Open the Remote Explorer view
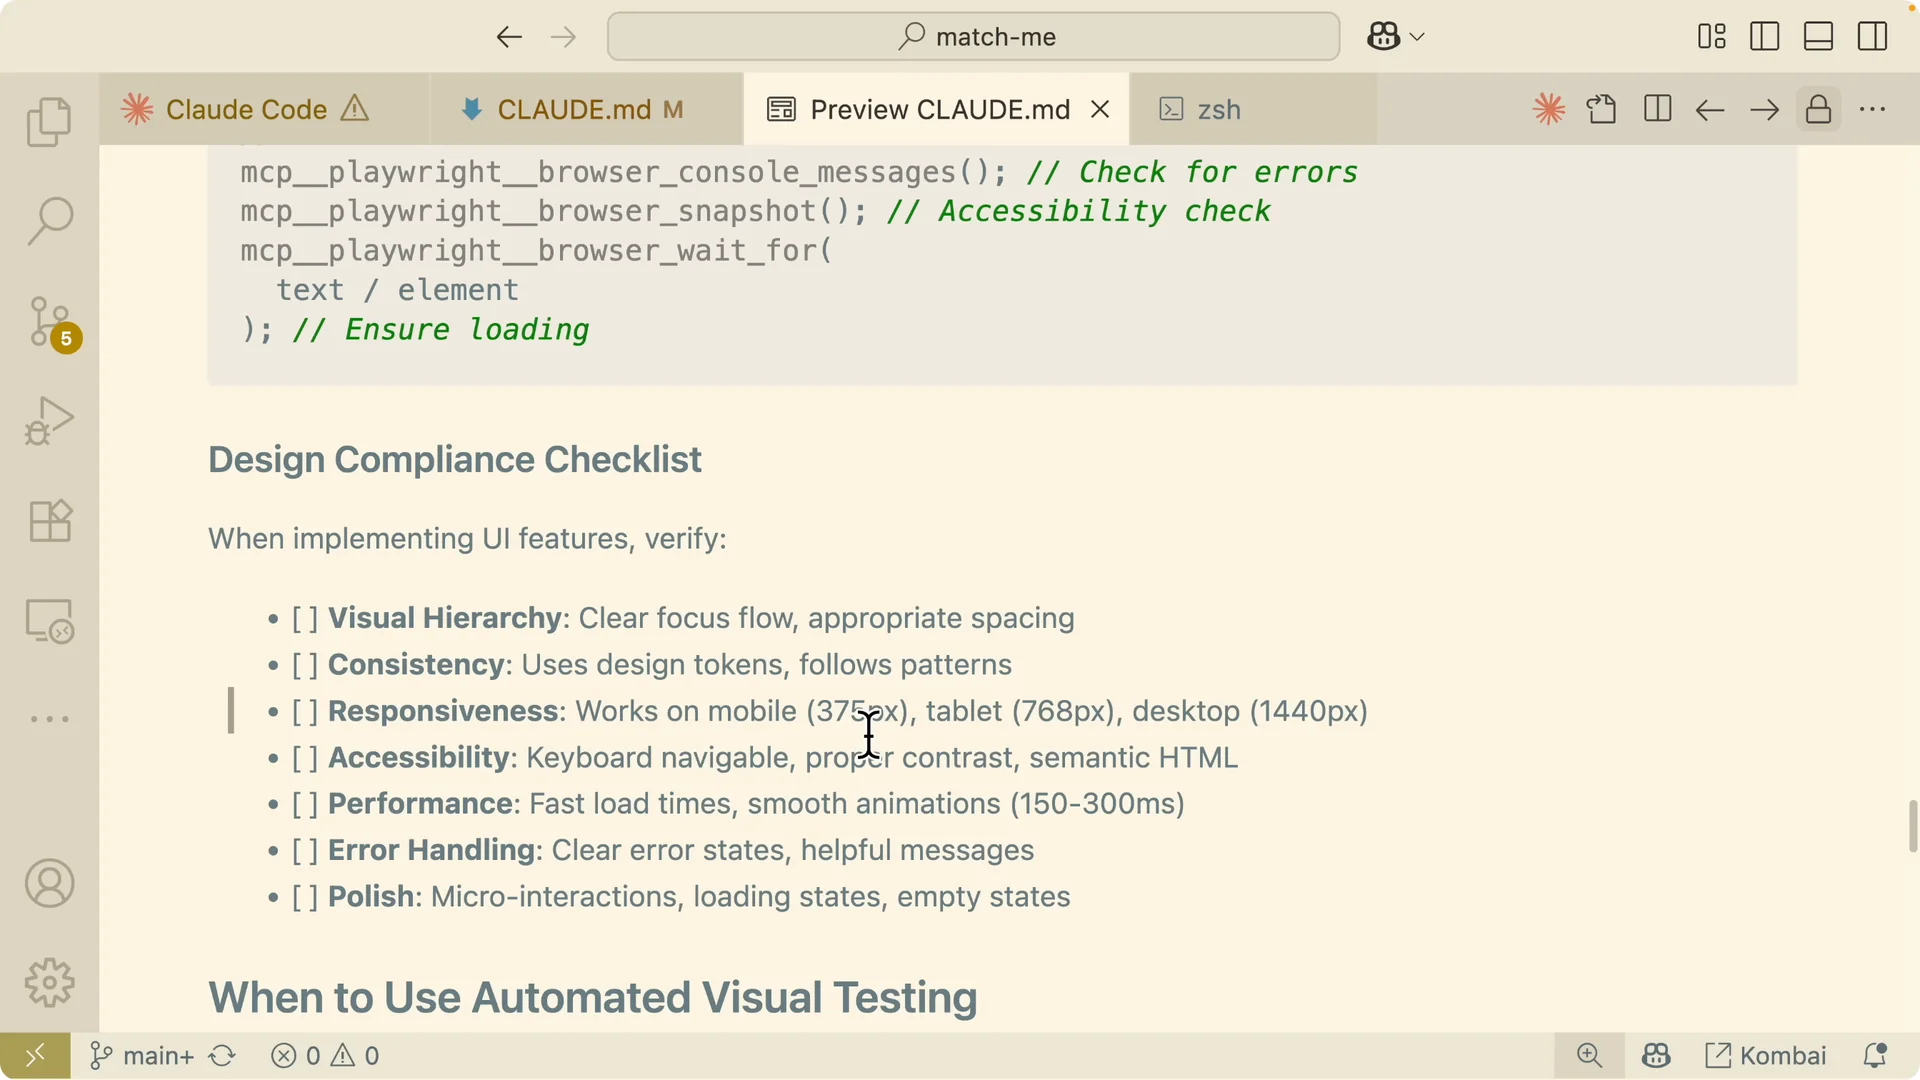Screen dimensions: 1920x1080 coord(49,621)
